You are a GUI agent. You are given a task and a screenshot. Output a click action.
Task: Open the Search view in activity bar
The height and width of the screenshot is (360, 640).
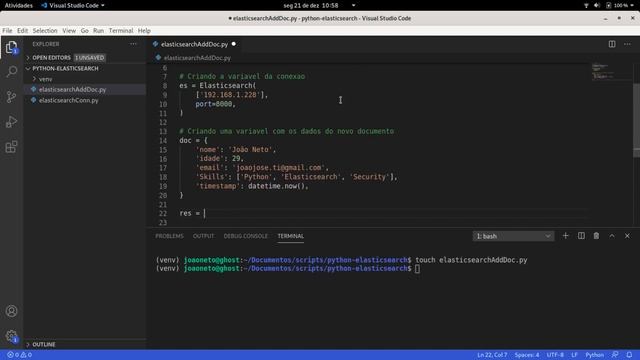[11, 72]
